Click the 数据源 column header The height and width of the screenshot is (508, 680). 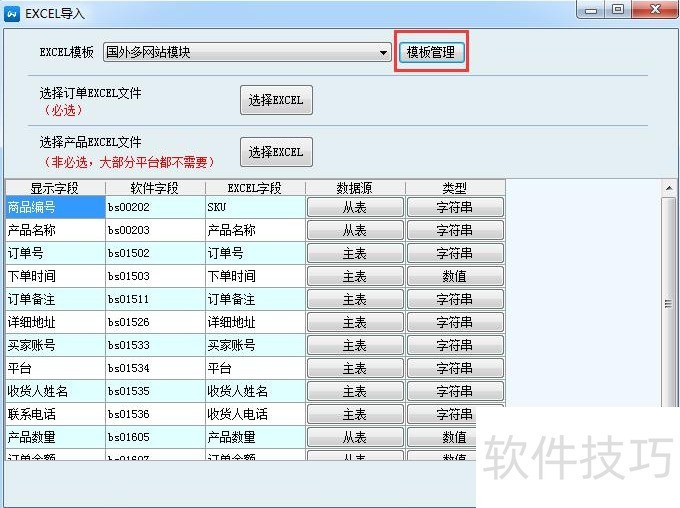[355, 188]
